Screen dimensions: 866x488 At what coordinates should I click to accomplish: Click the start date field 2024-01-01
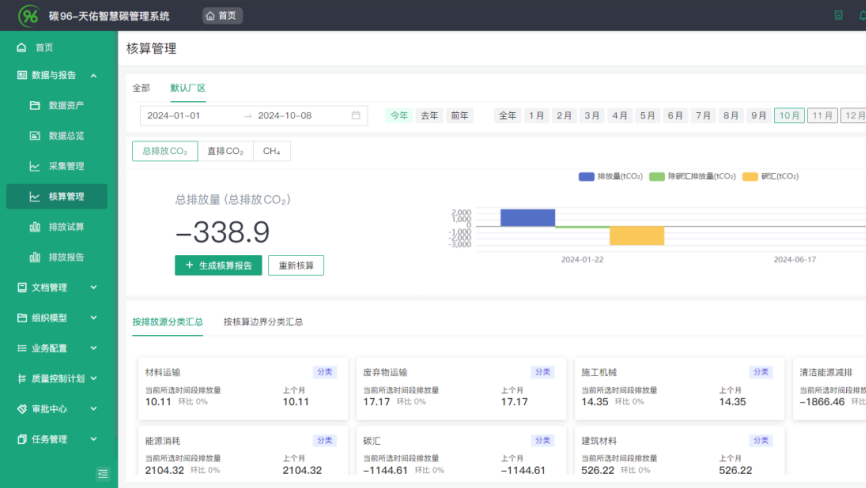click(175, 115)
